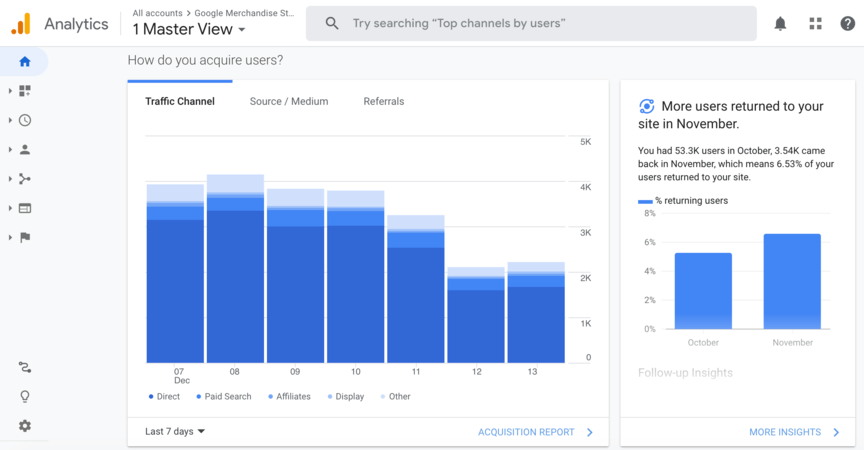The height and width of the screenshot is (450, 864).
Task: Open the Last 7 days date dropdown
Action: click(175, 431)
